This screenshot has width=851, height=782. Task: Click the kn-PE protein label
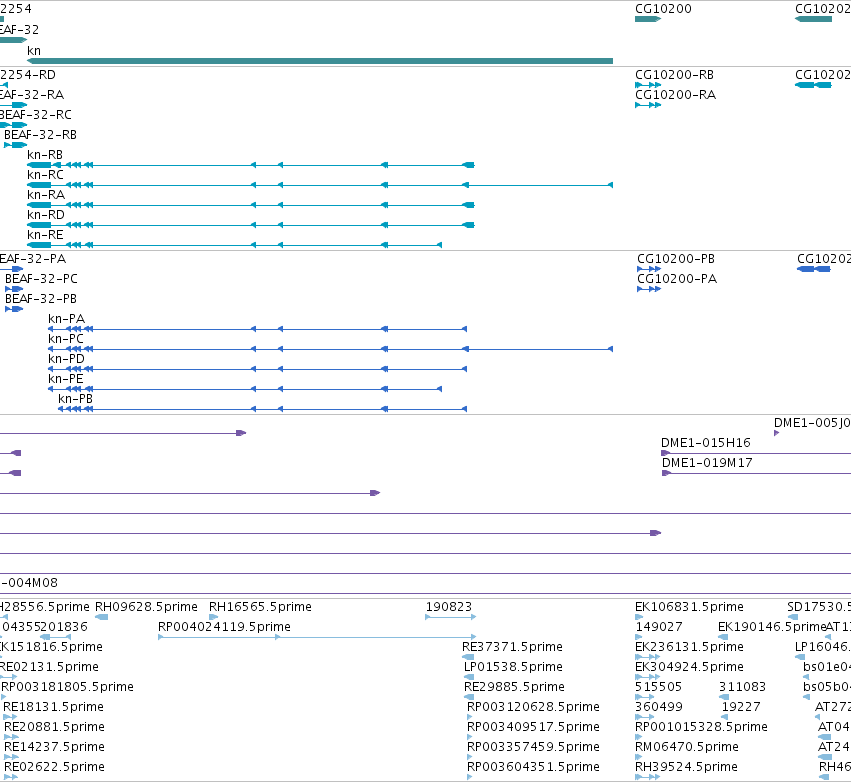point(66,379)
